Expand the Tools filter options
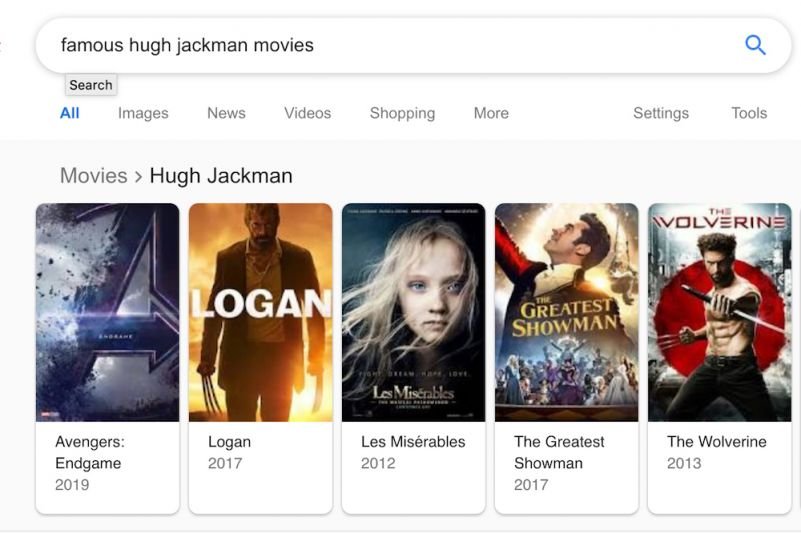The width and height of the screenshot is (801, 533). coord(749,113)
